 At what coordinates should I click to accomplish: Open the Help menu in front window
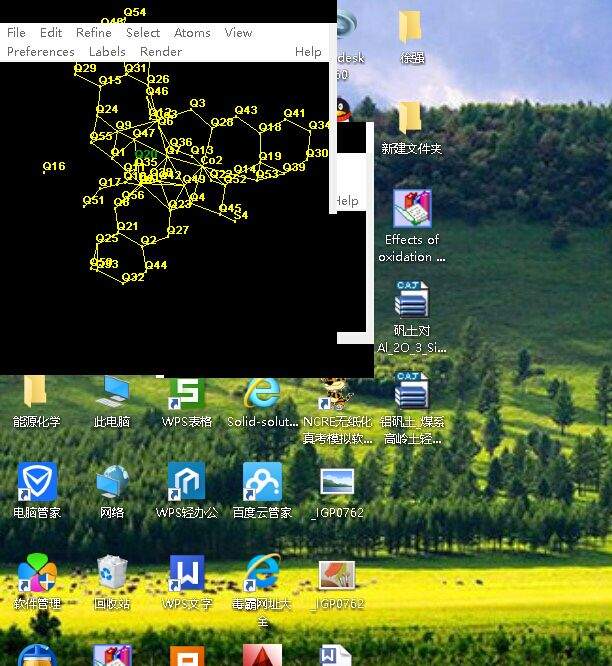308,52
